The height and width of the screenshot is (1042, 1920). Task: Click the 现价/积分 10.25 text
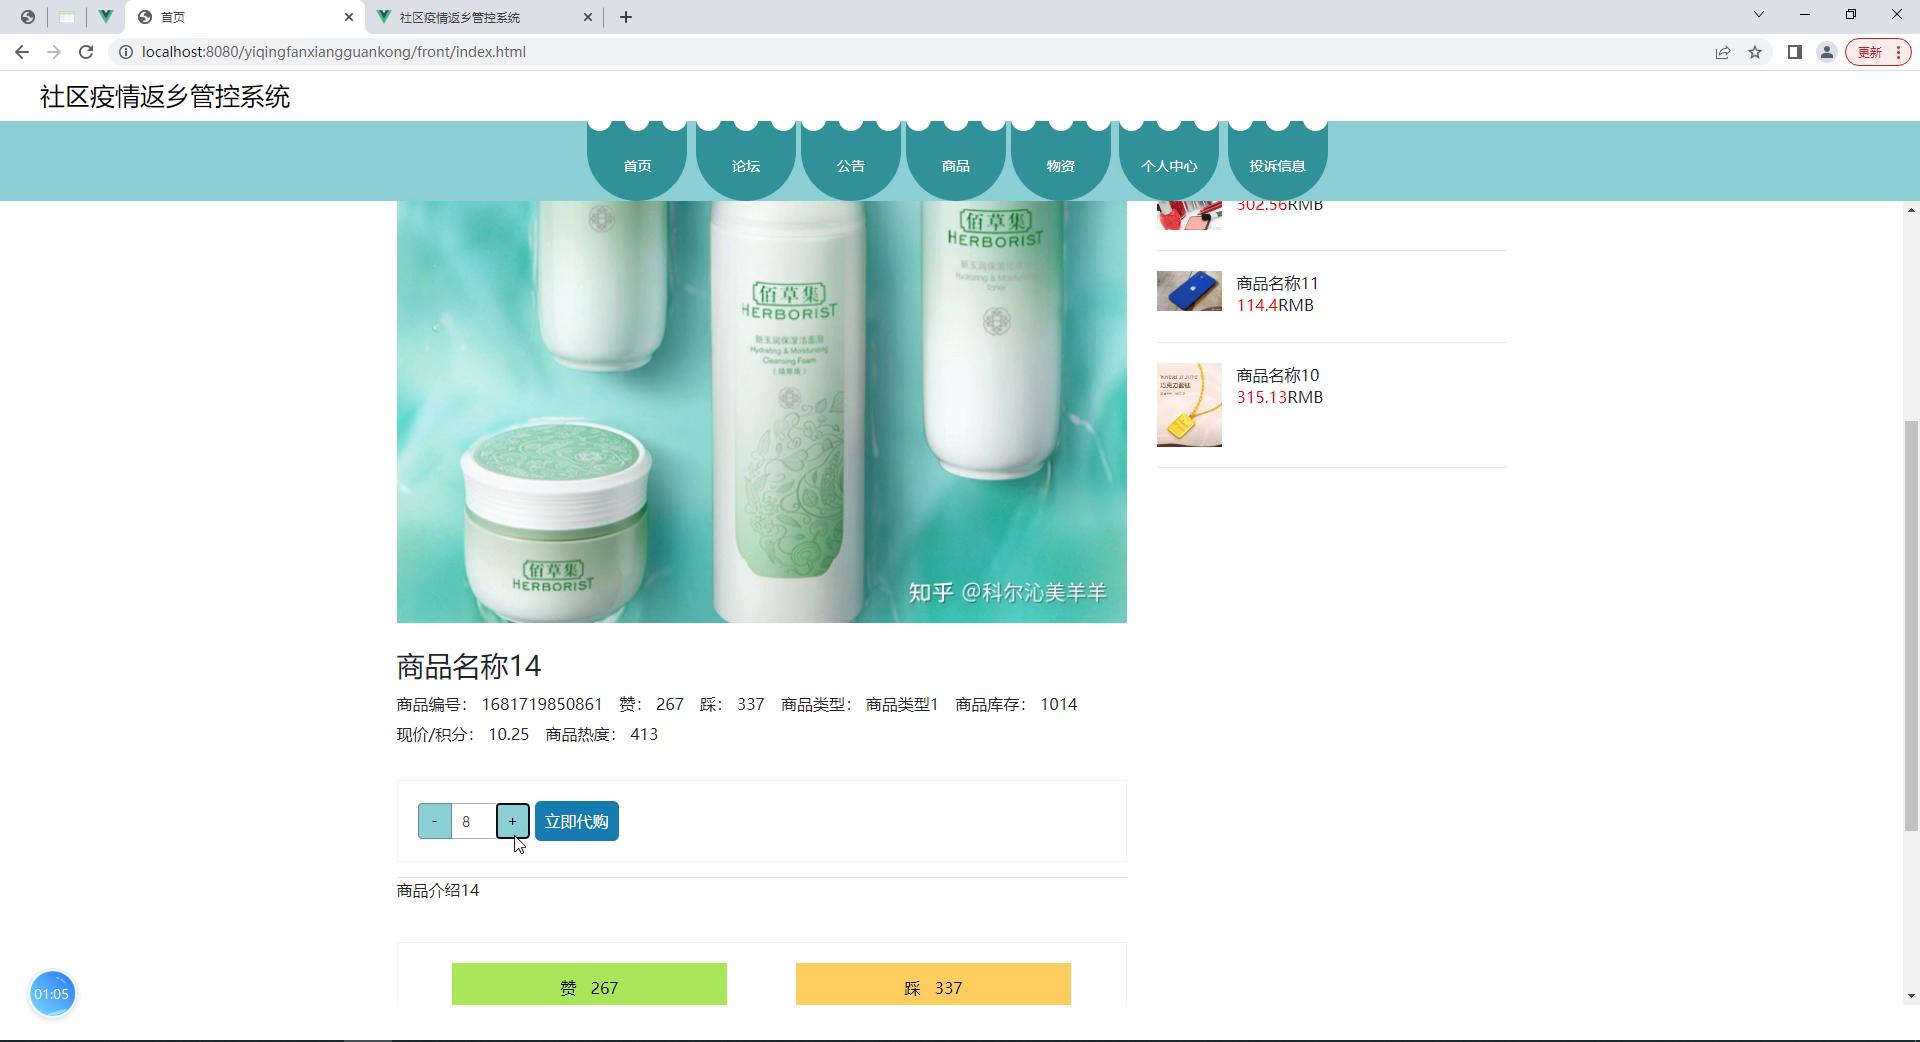coord(463,734)
